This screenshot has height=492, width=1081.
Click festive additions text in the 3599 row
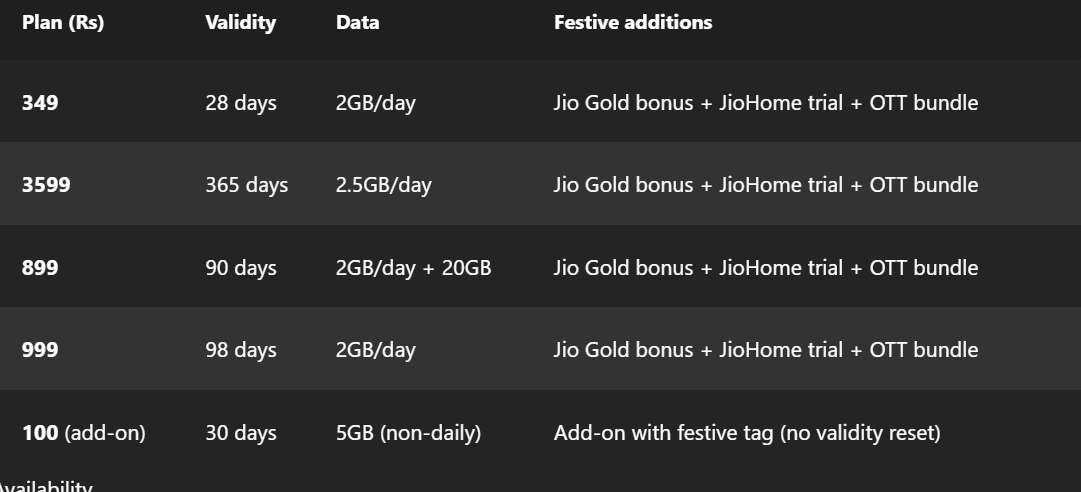coord(766,185)
